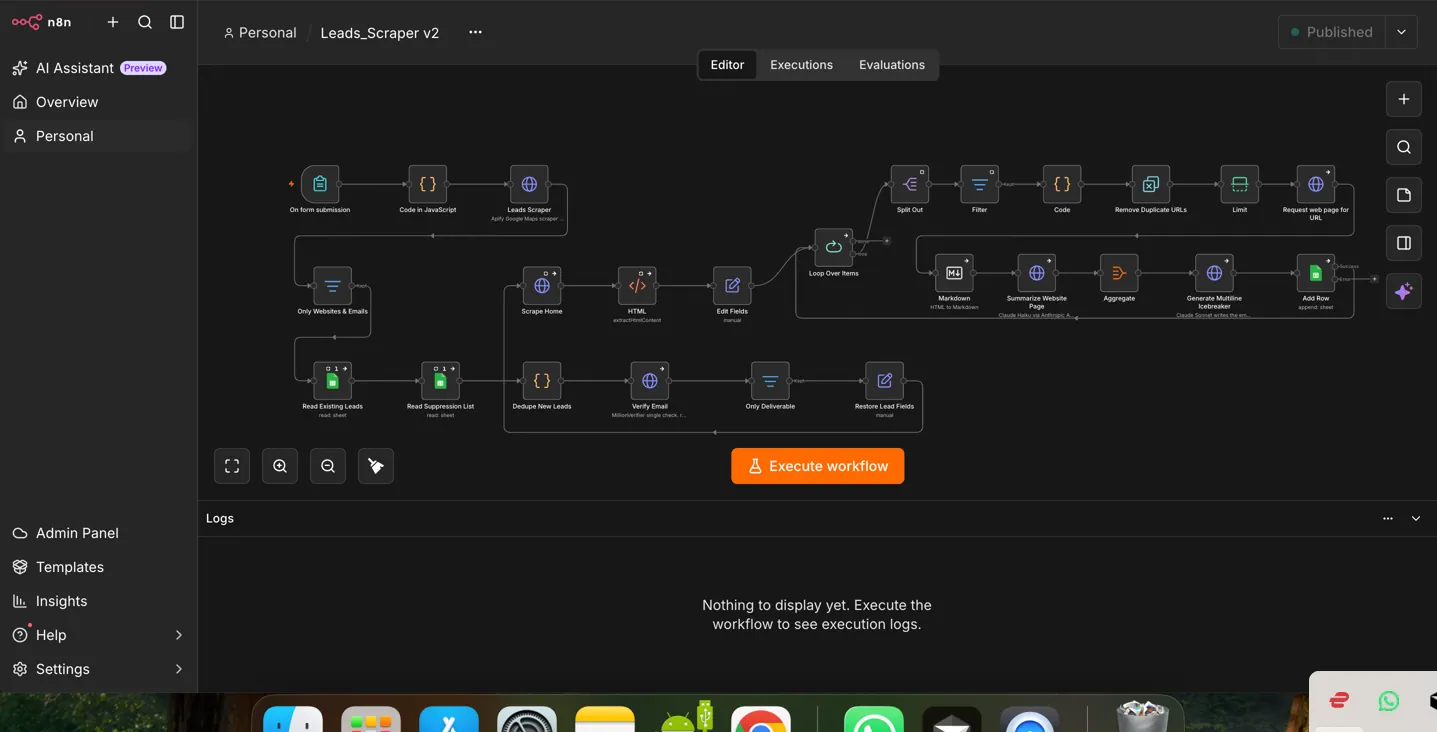1437x732 pixels.
Task: Open canvas search magnifier button
Action: [1404, 147]
